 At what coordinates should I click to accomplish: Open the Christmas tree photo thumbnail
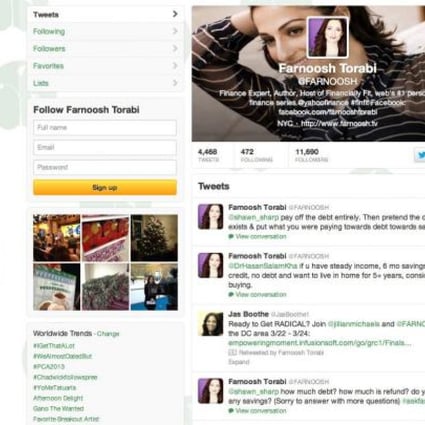point(154,238)
